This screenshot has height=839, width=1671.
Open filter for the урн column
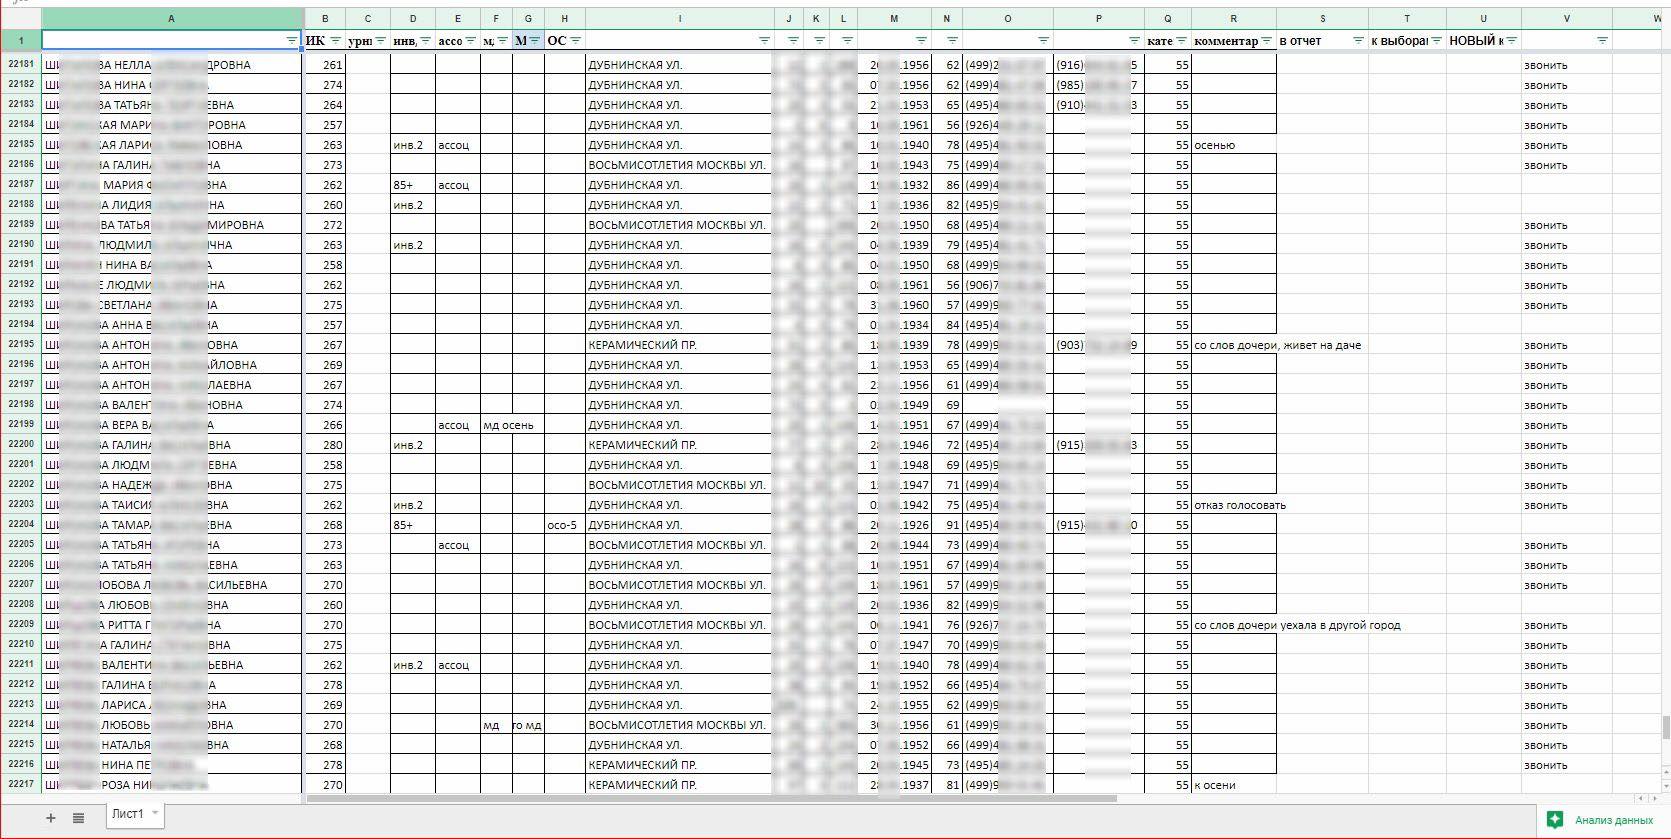(380, 41)
